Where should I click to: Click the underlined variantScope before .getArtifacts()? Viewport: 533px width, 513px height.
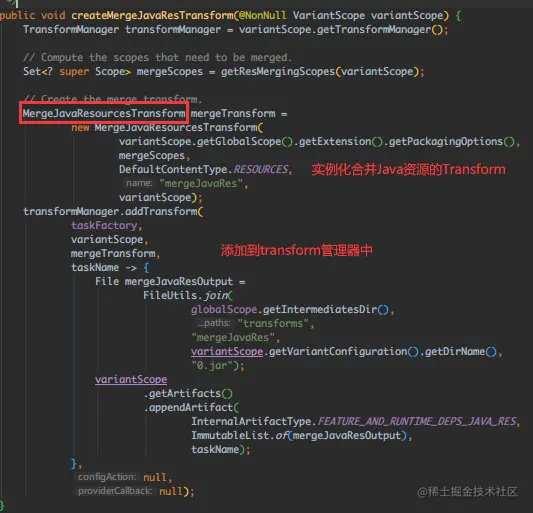(x=131, y=380)
